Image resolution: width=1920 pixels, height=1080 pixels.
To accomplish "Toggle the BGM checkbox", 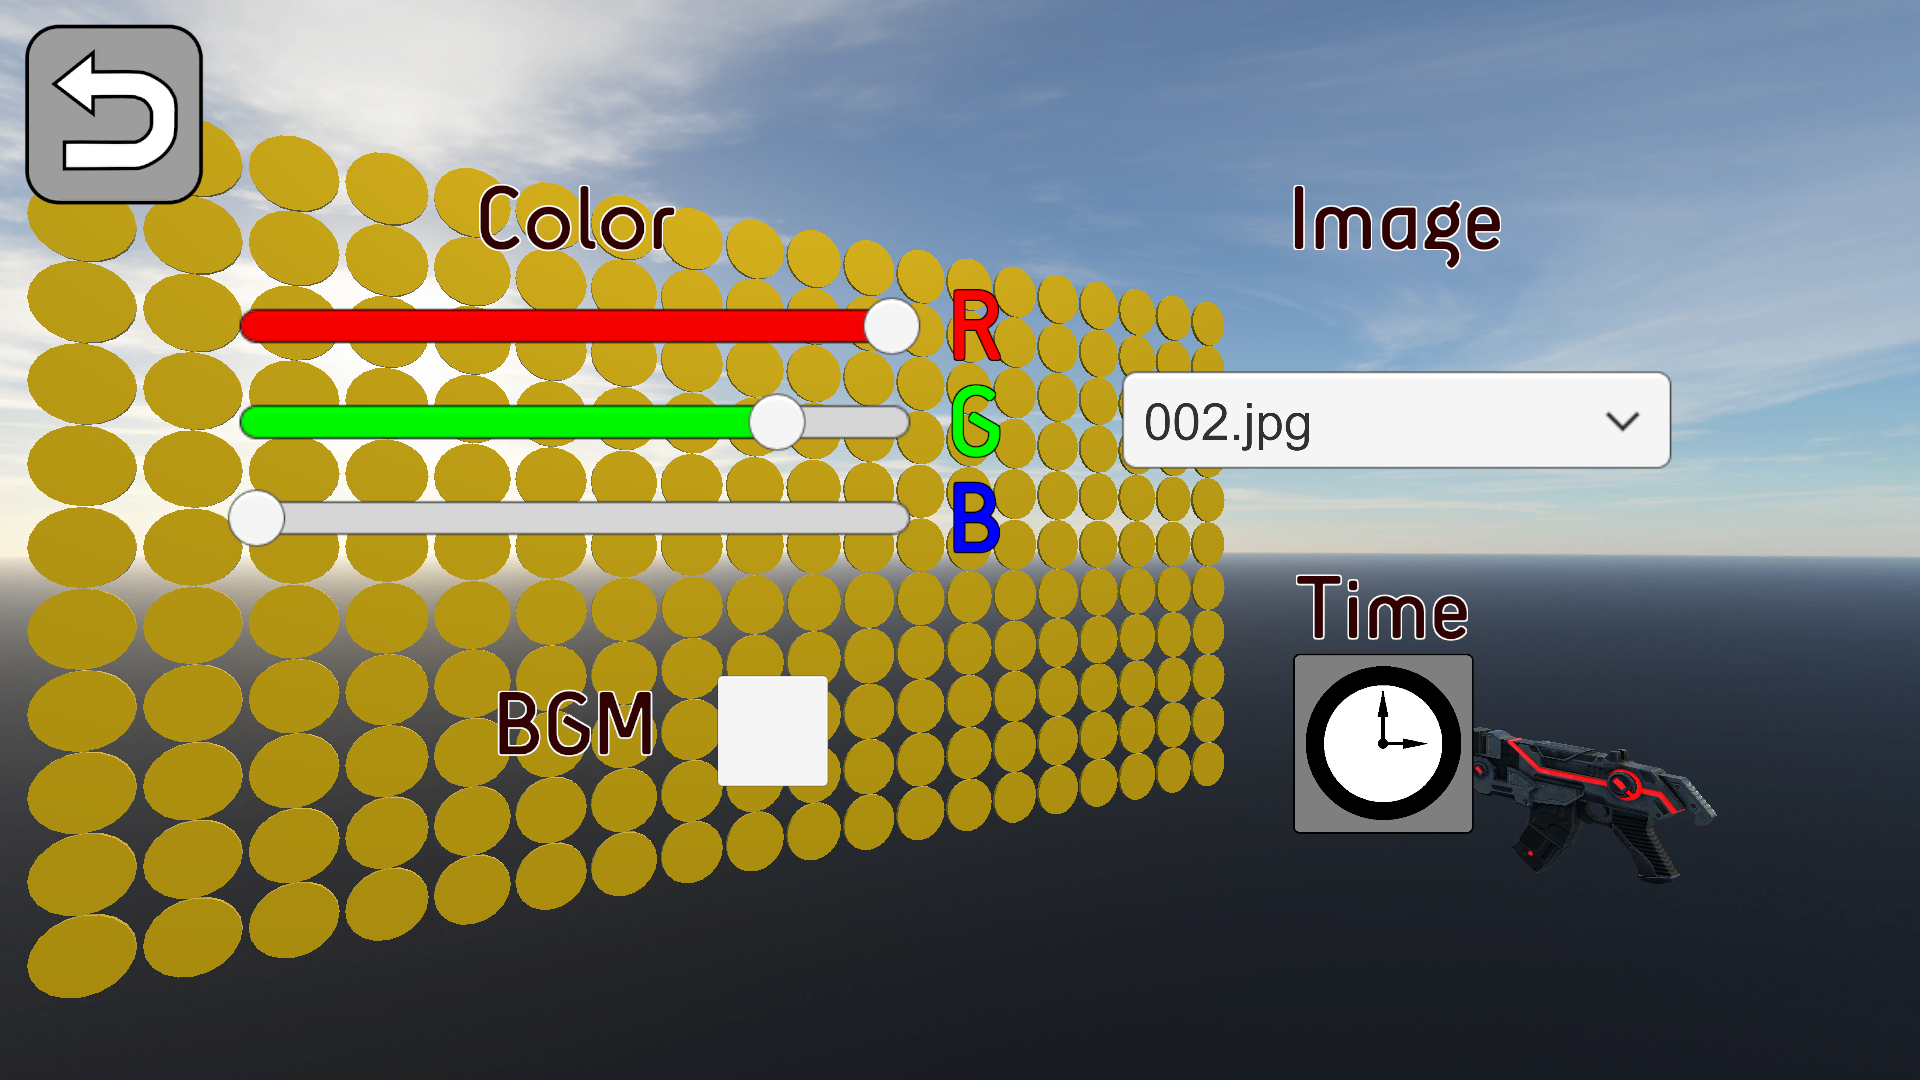I will click(773, 730).
